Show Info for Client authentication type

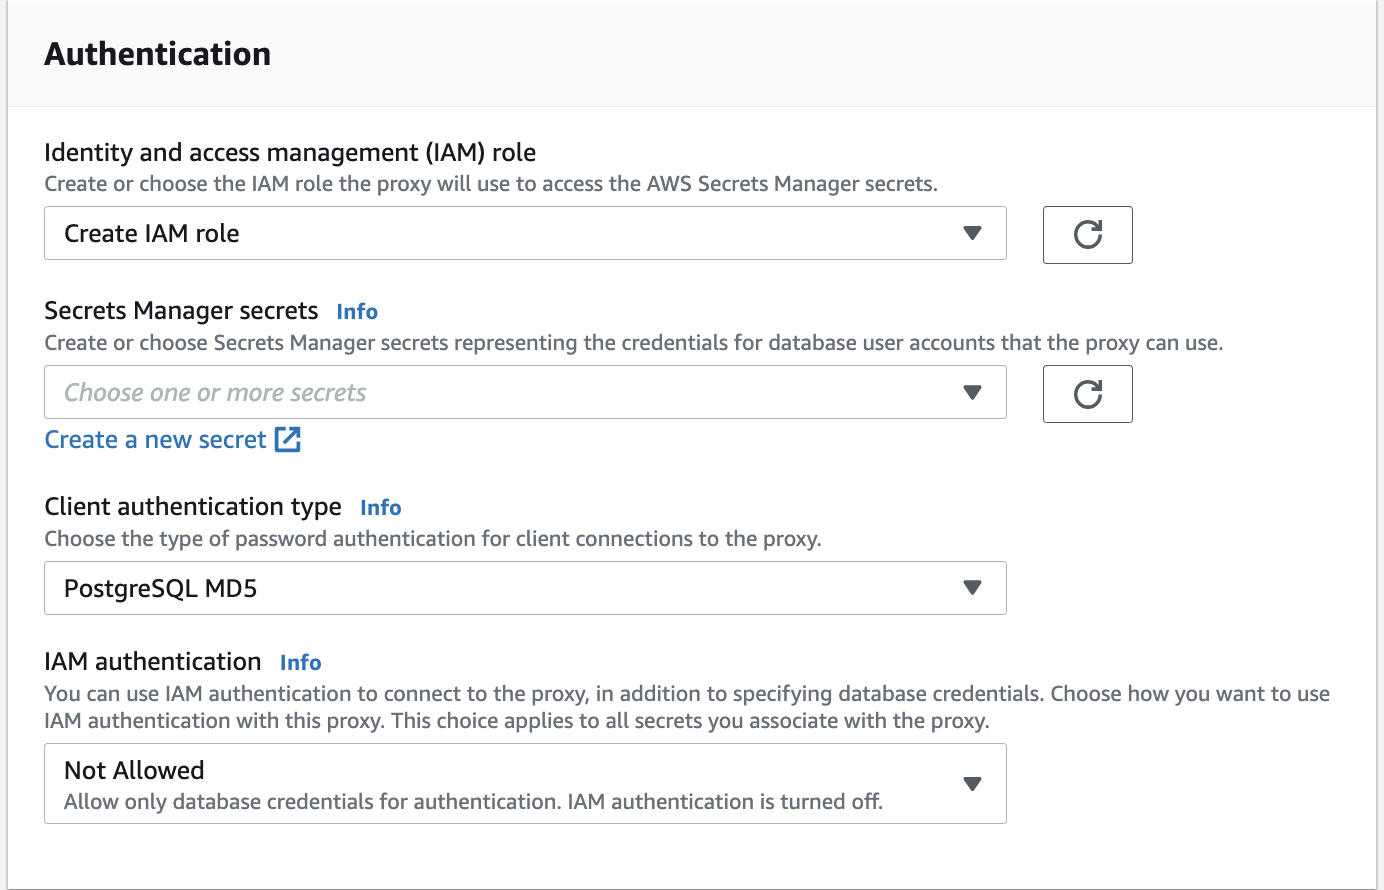381,508
